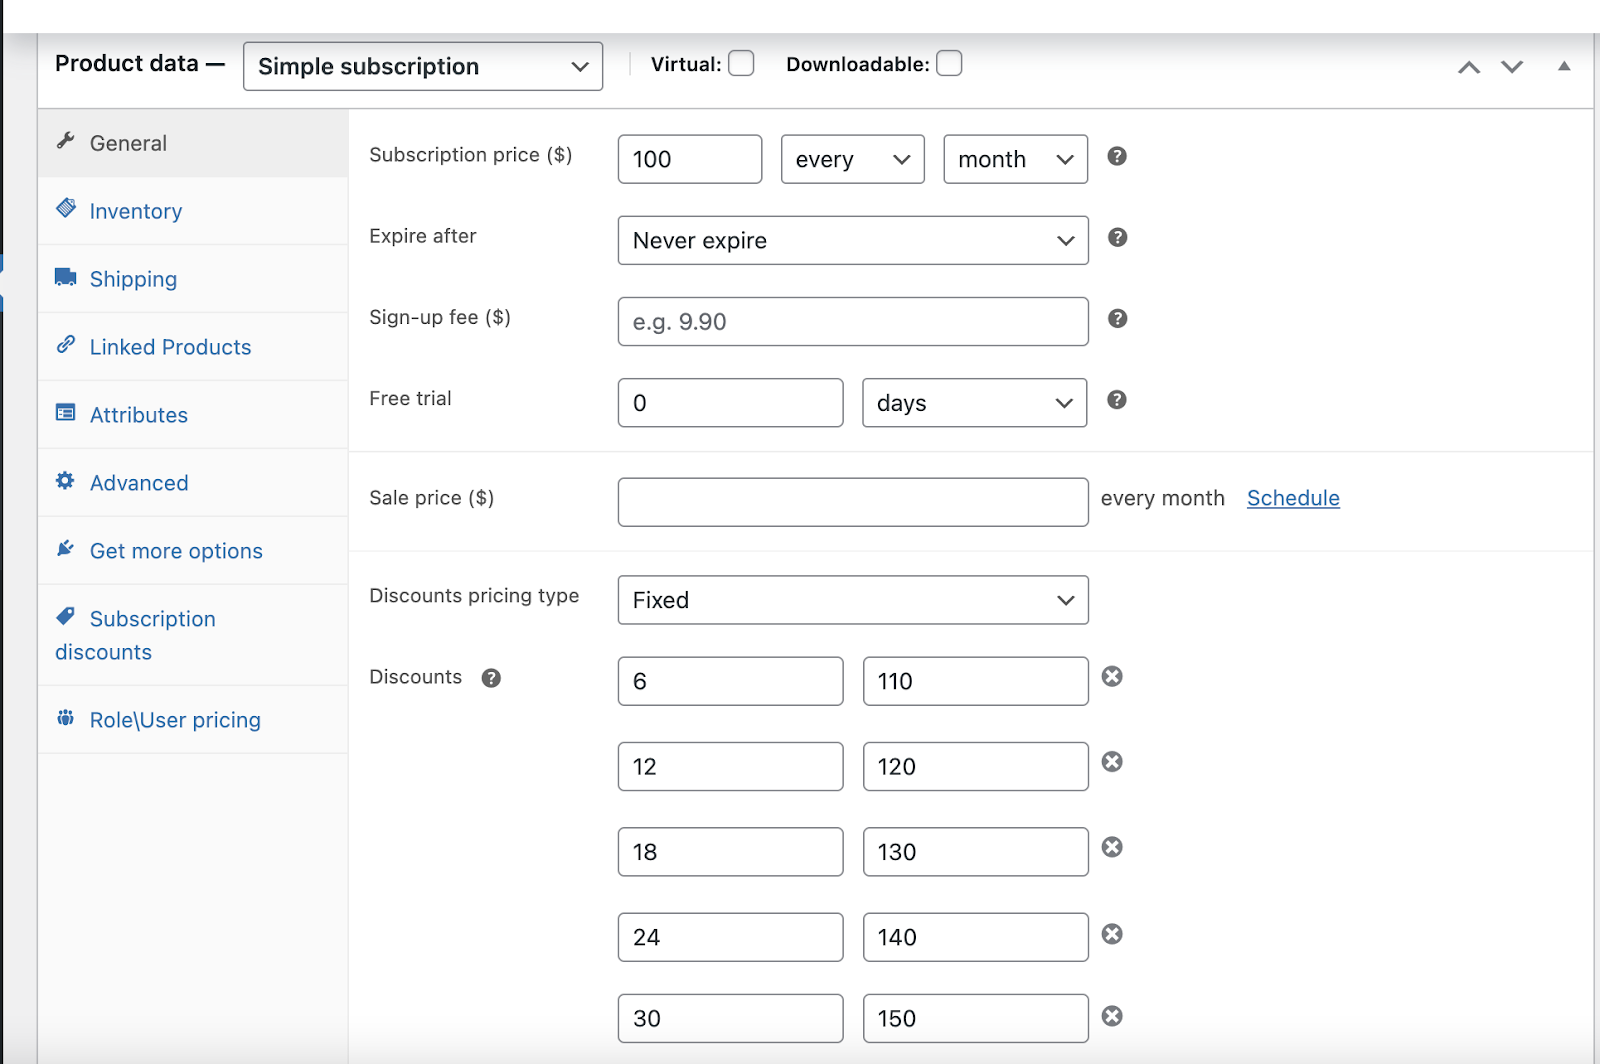This screenshot has height=1064, width=1600.
Task: Click the discount price field with 140
Action: pos(976,937)
